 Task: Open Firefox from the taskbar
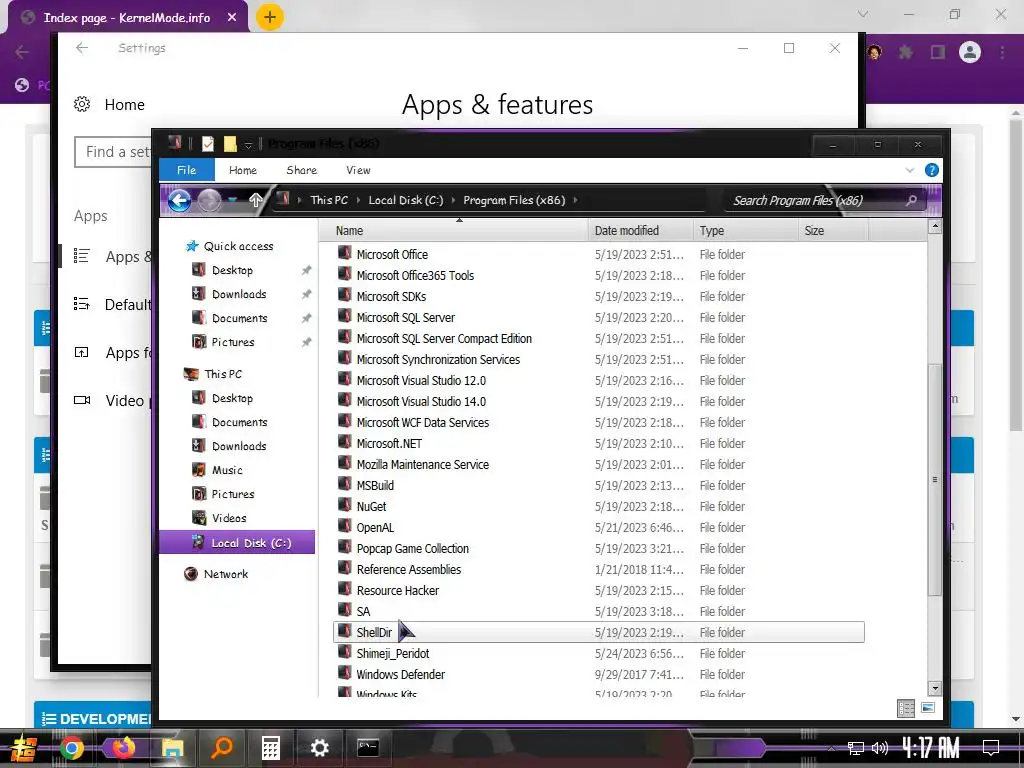[122, 748]
